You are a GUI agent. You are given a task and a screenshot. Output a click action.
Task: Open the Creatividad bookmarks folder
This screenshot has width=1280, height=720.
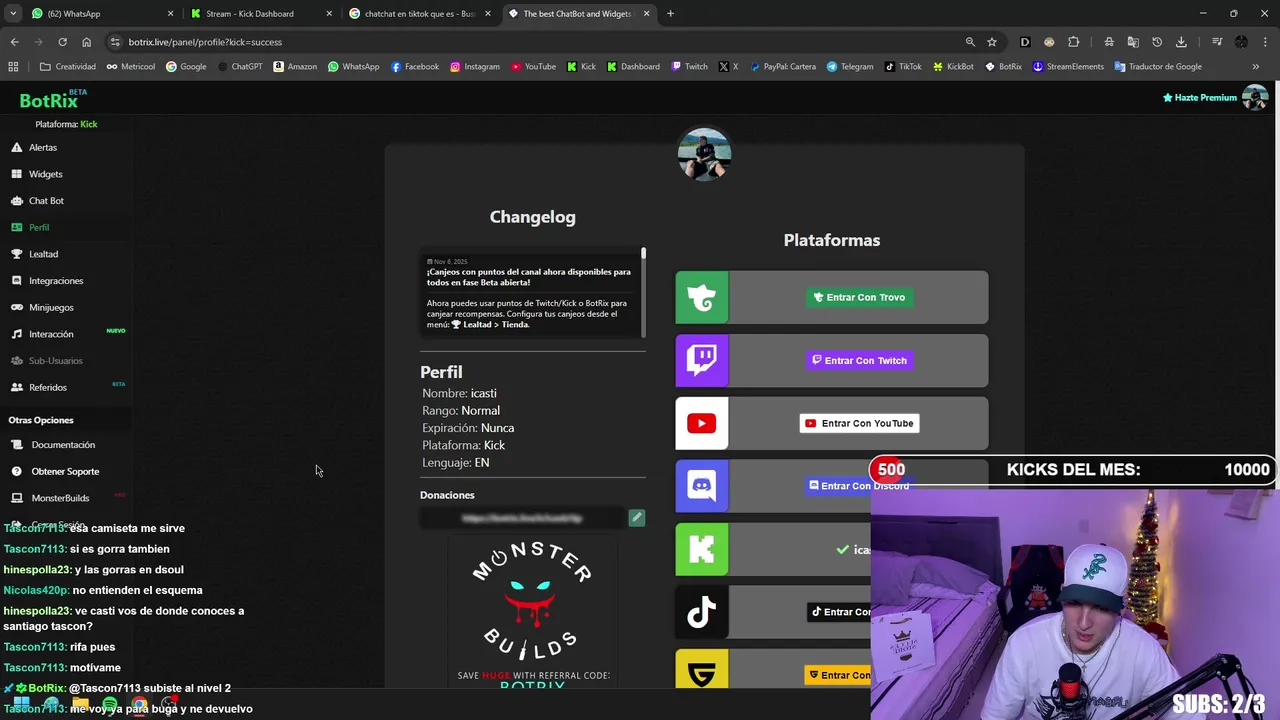(x=68, y=67)
